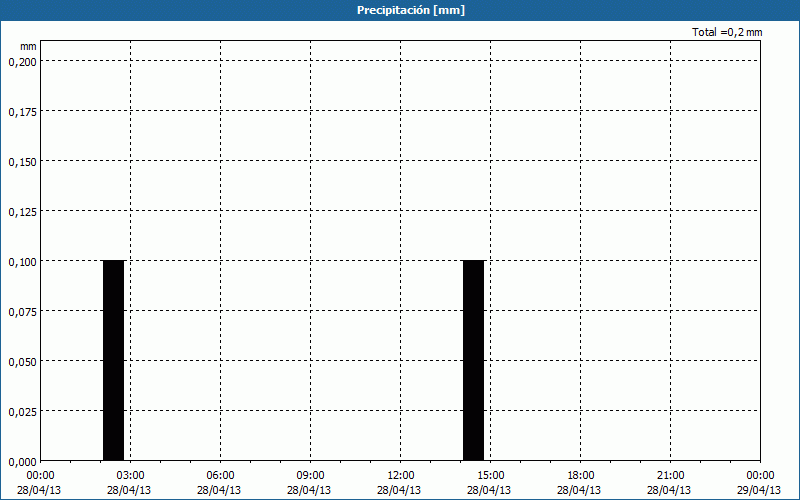
Task: Click the 12:00 time axis label
Action: (401, 476)
